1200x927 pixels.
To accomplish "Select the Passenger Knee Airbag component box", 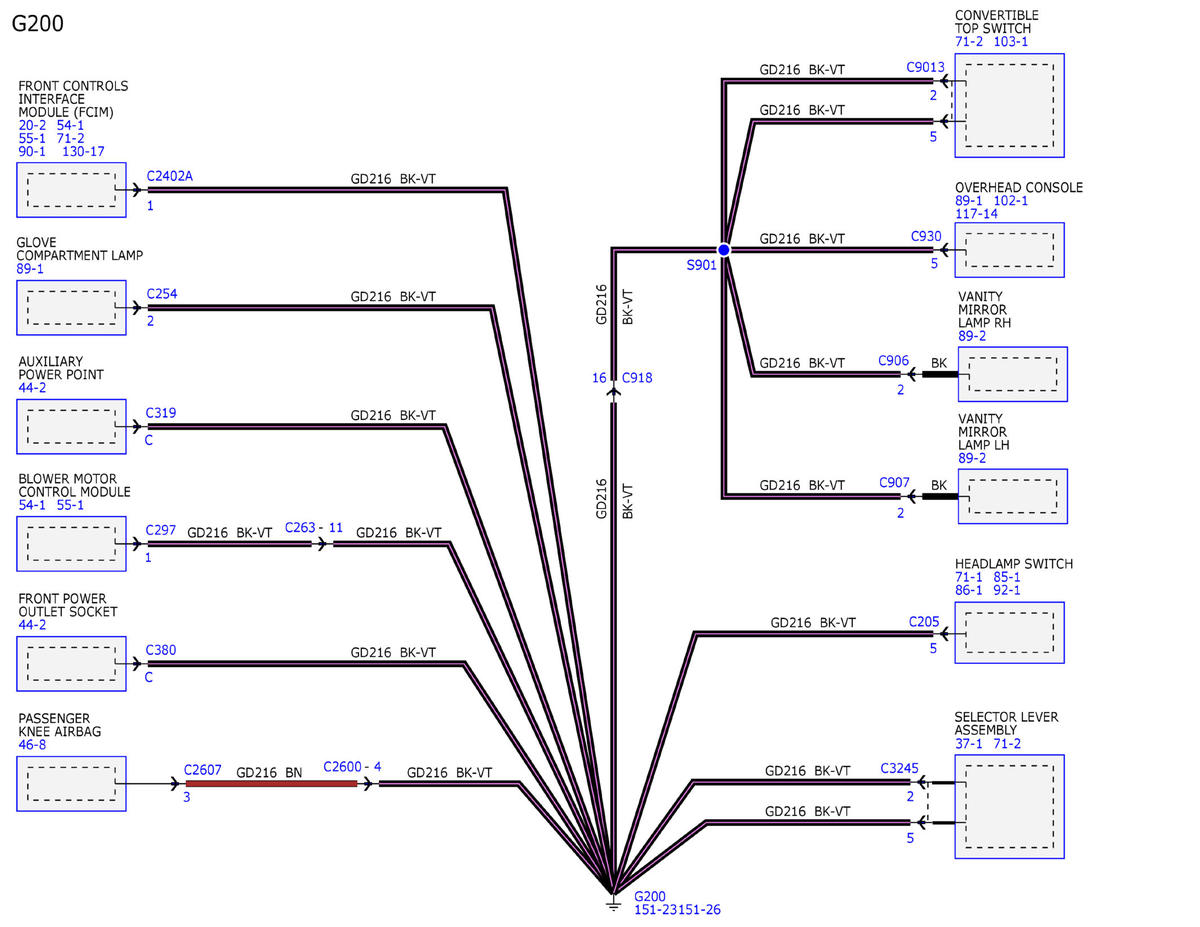I will click(71, 783).
